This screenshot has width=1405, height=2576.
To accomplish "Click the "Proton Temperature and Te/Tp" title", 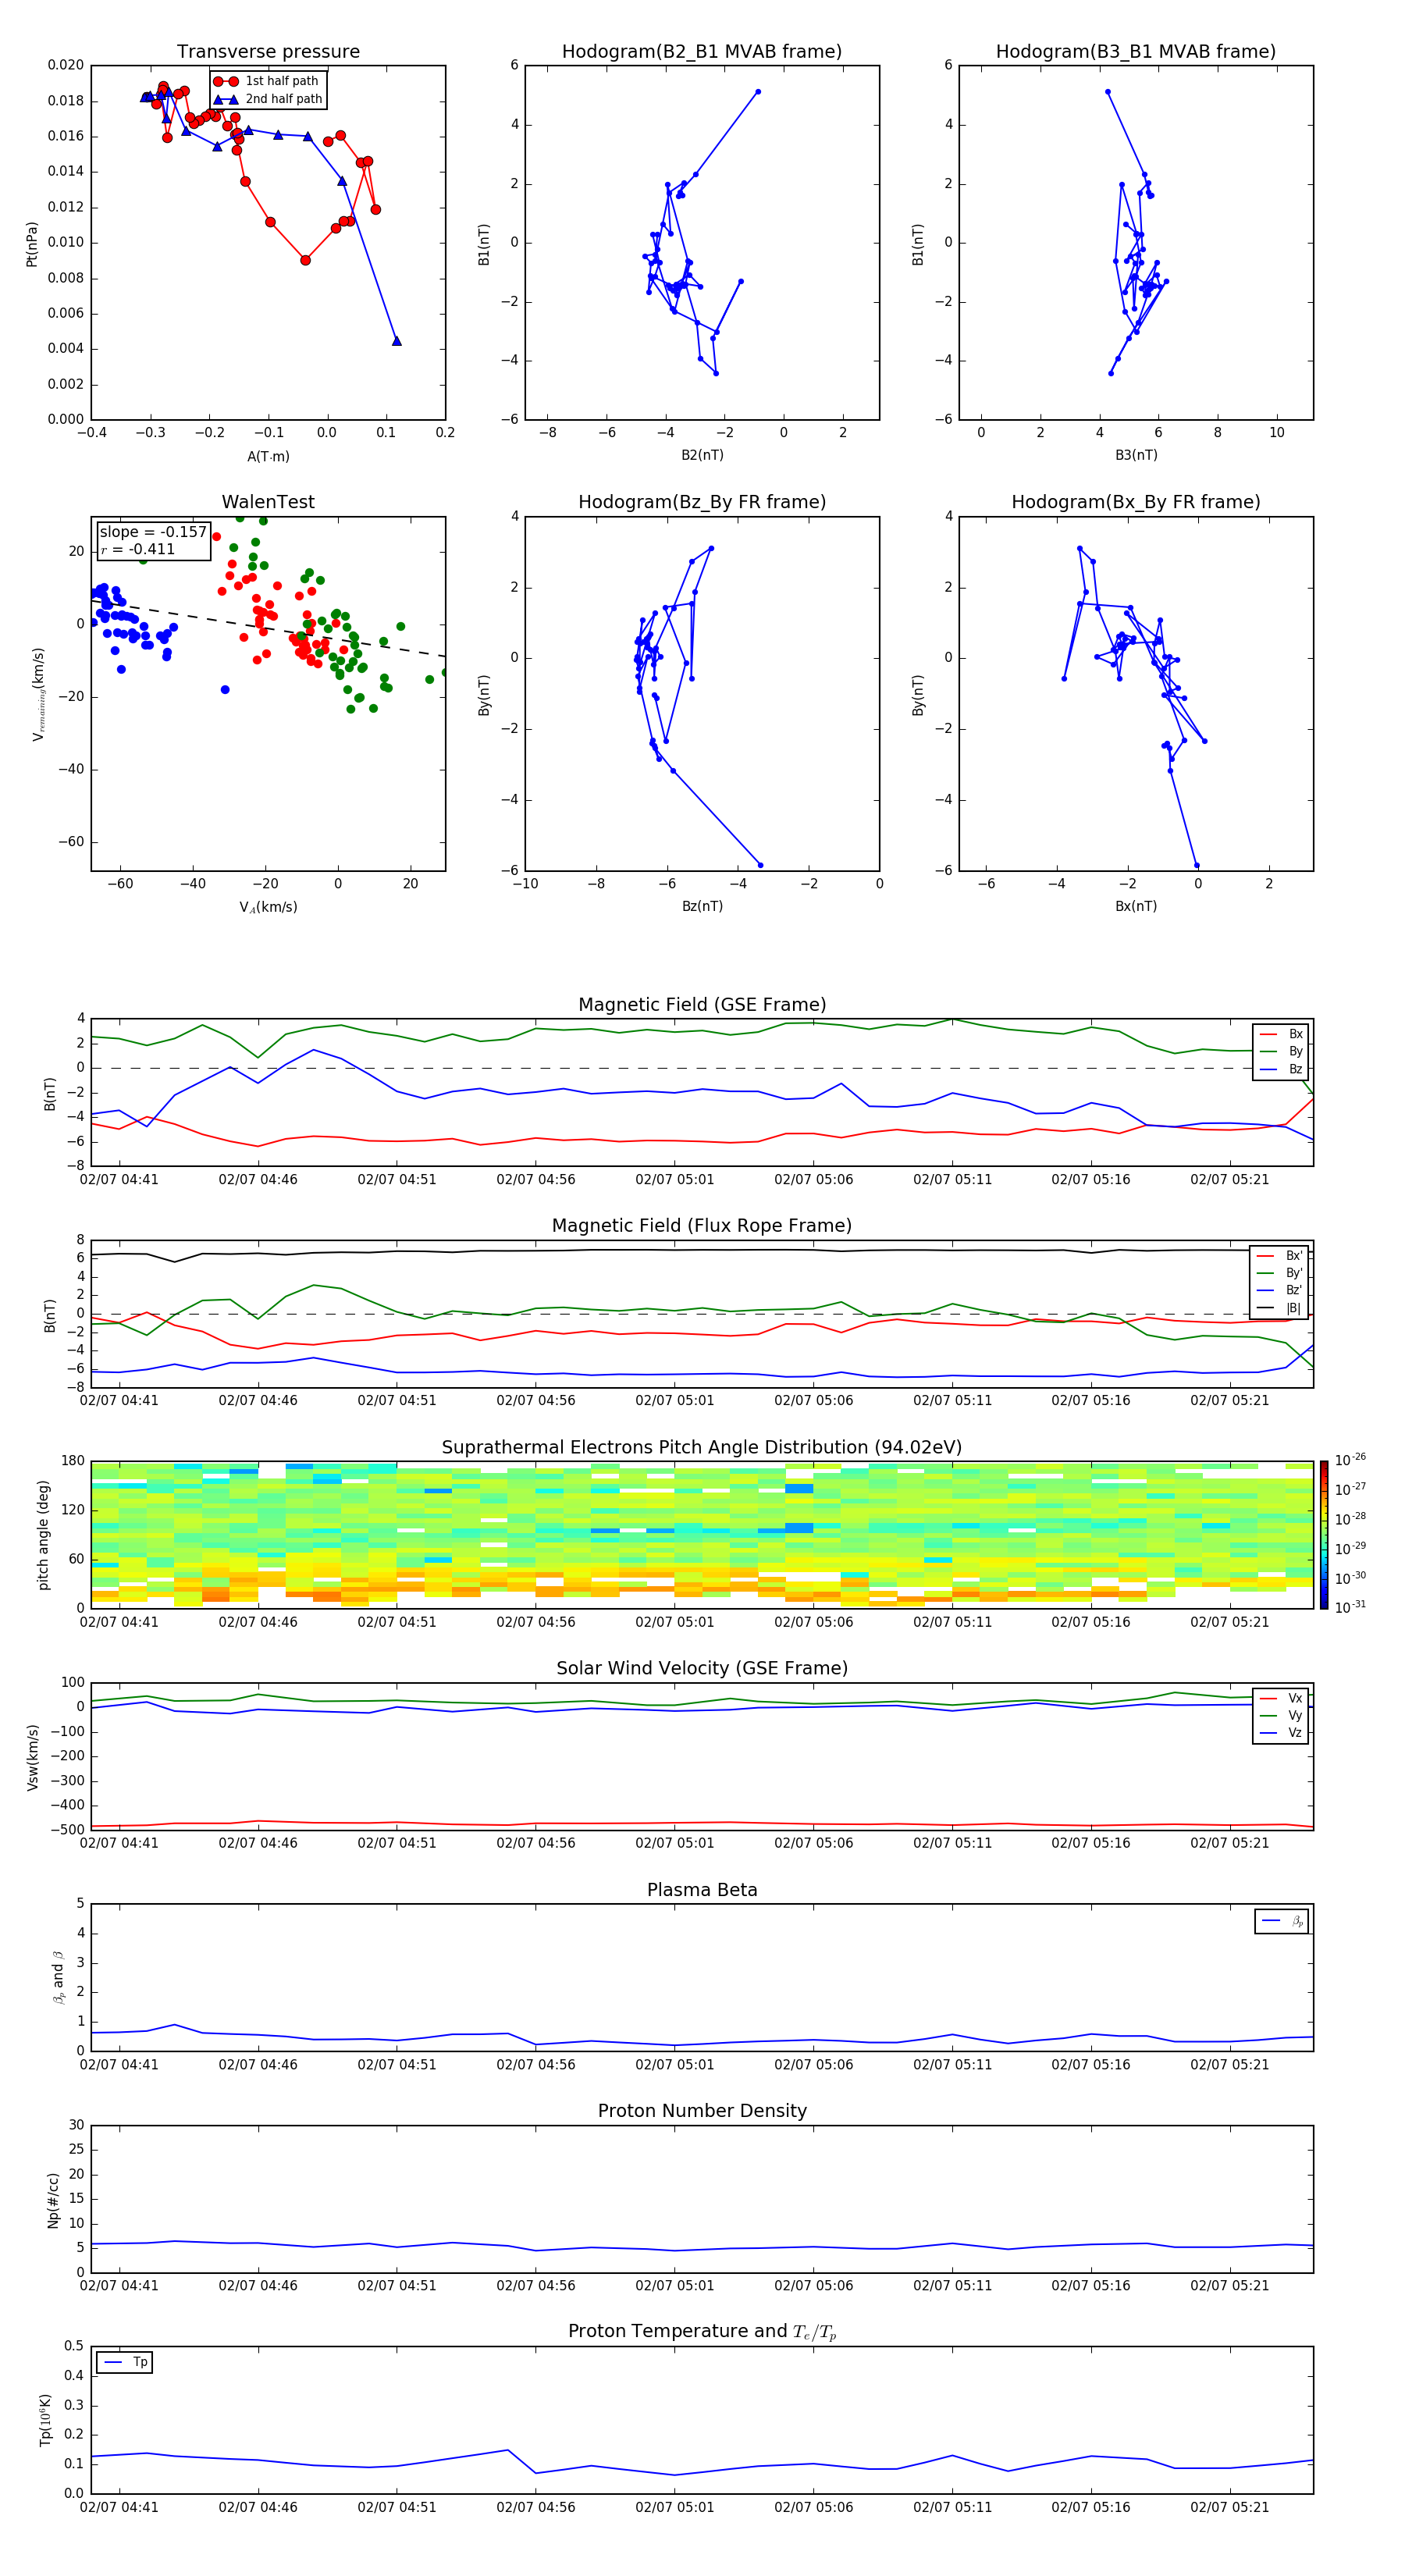I will (702, 2331).
